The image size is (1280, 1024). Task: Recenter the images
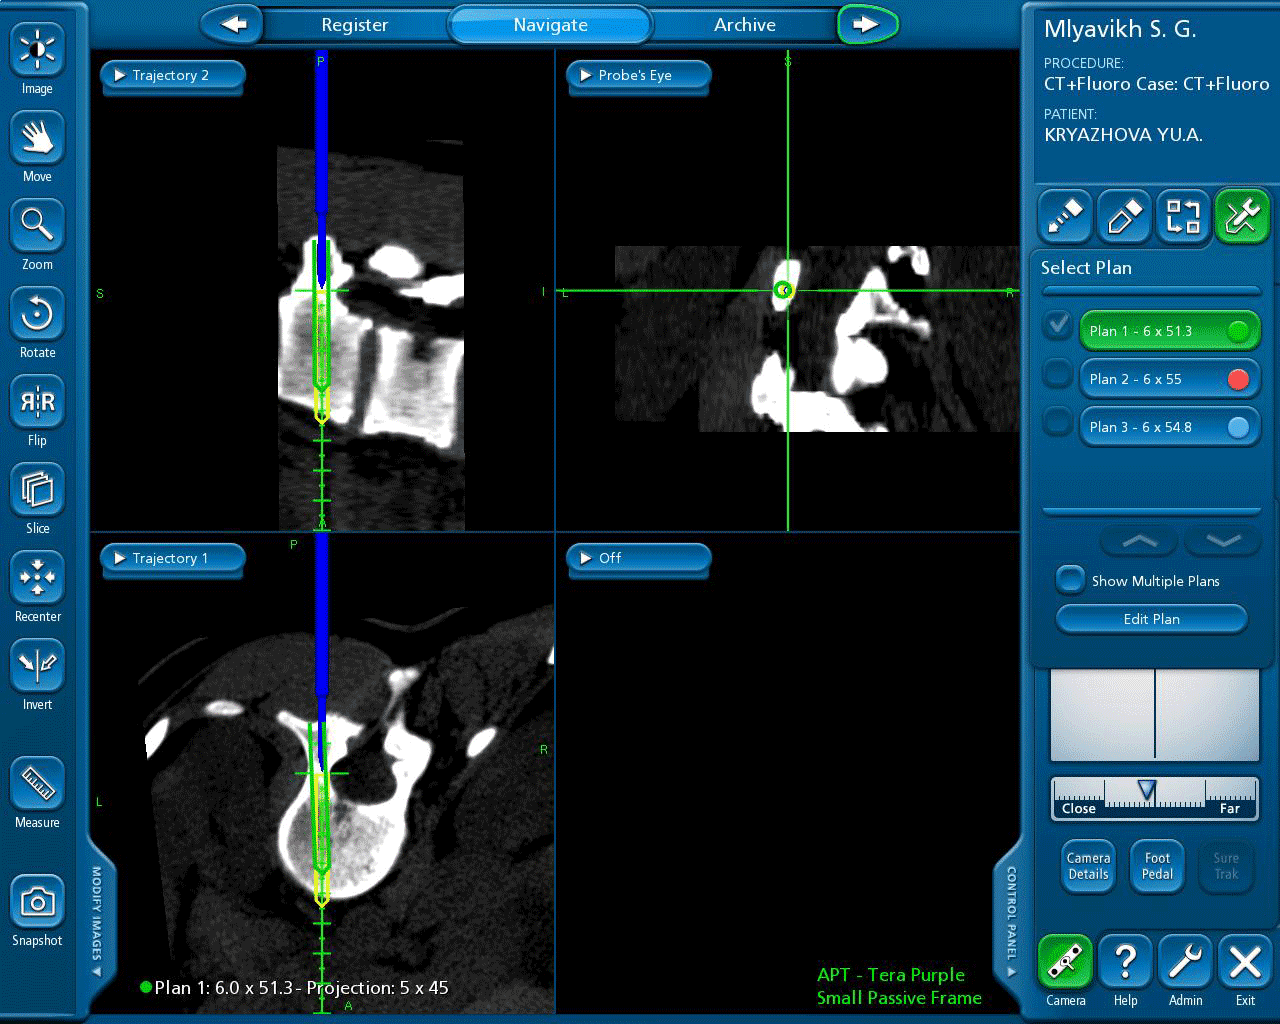click(37, 578)
